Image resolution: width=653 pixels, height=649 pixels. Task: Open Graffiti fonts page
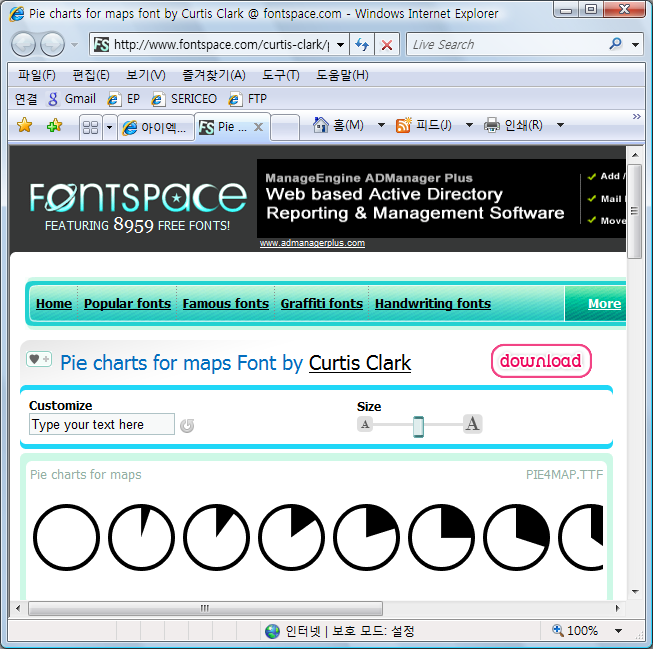(322, 304)
